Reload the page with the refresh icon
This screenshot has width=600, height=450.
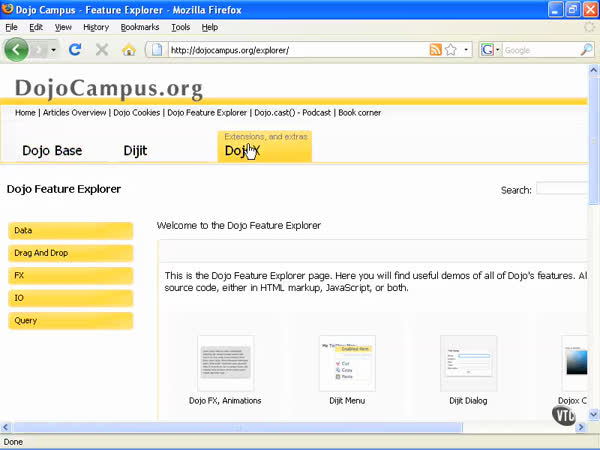(x=75, y=49)
